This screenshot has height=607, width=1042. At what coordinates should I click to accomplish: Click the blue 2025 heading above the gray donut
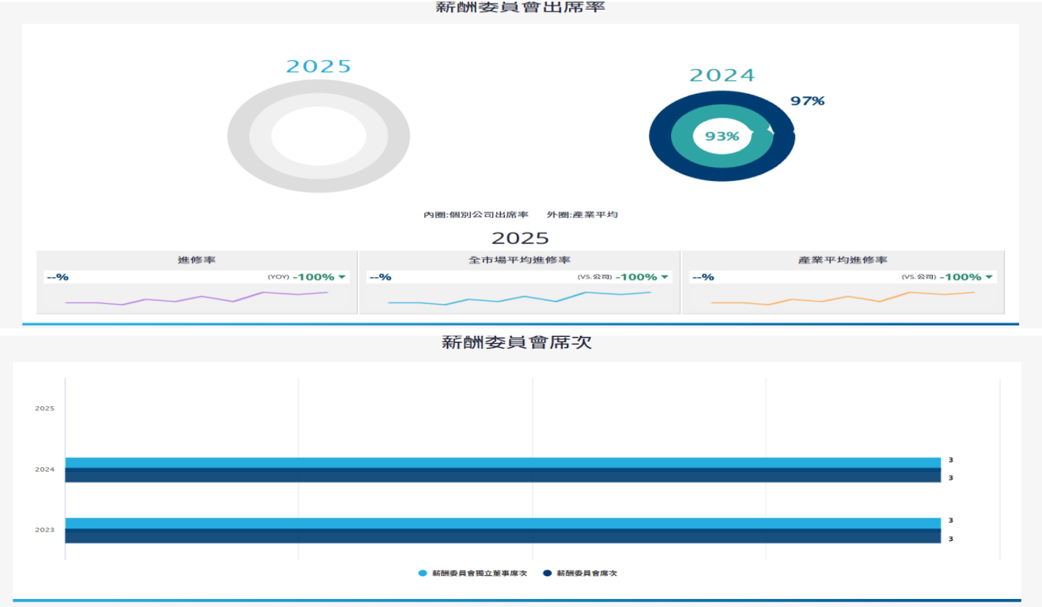[x=318, y=66]
